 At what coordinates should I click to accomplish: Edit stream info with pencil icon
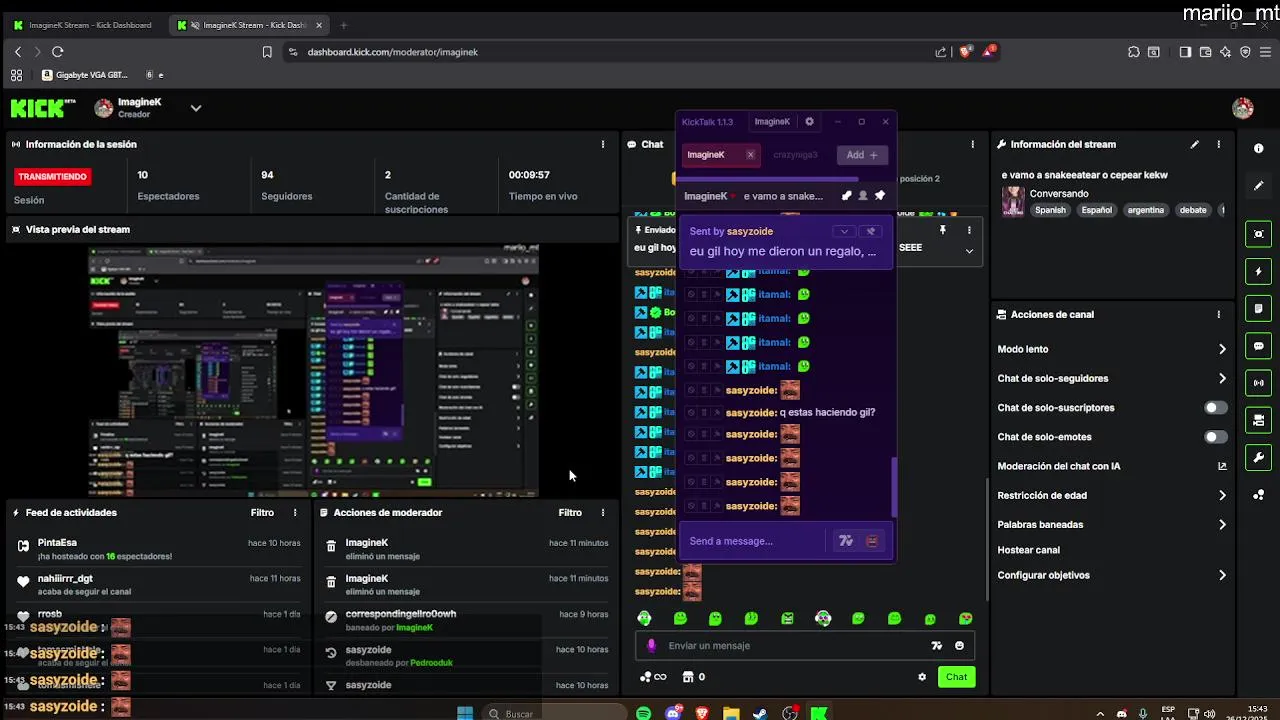point(1194,145)
